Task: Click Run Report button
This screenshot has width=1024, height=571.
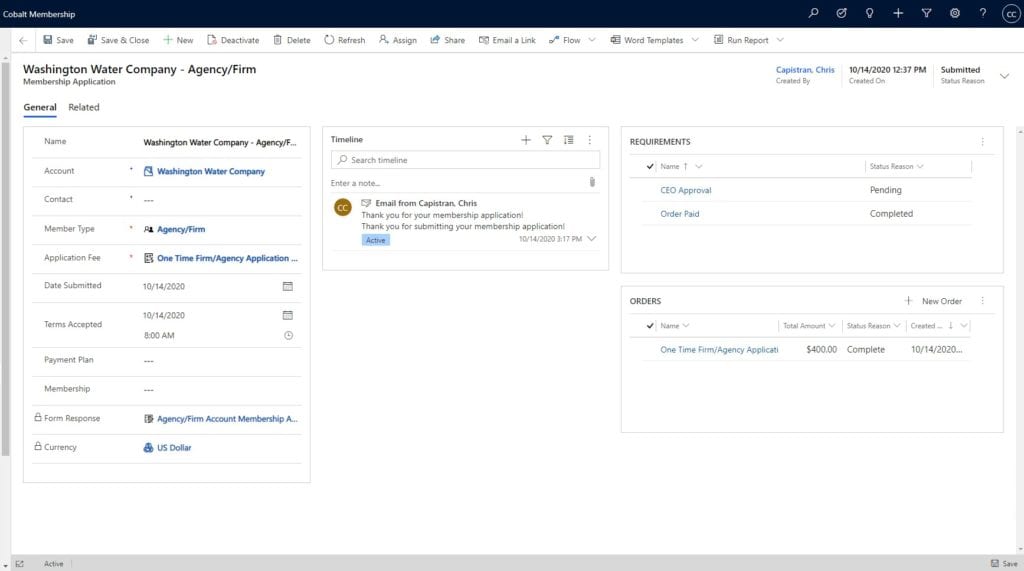Action: [741, 40]
